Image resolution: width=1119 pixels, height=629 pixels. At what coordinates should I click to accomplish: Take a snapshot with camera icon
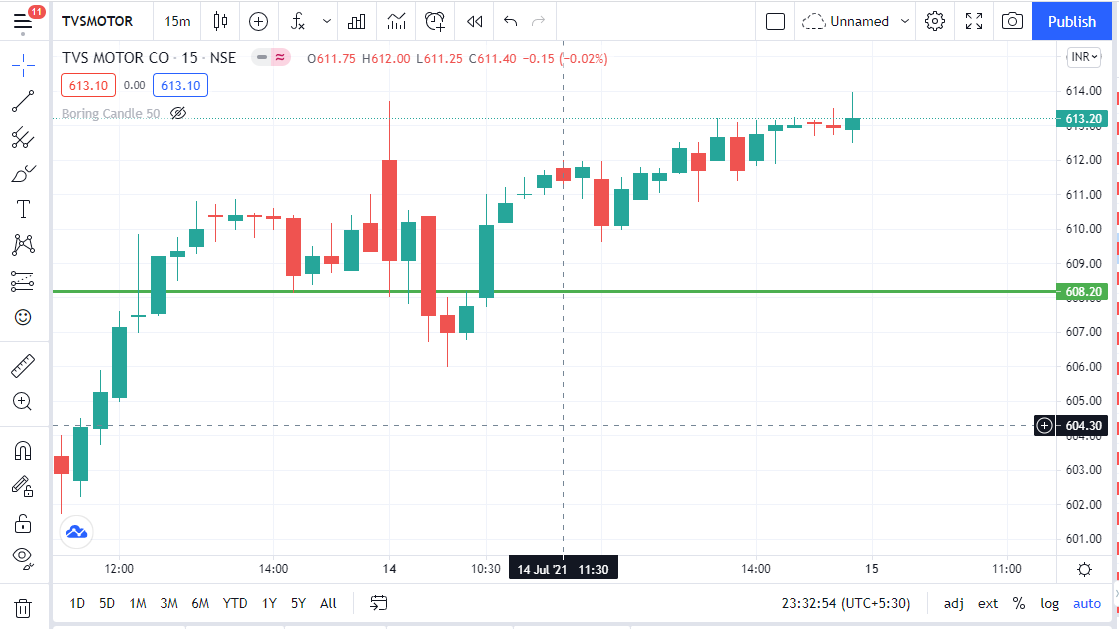1012,21
